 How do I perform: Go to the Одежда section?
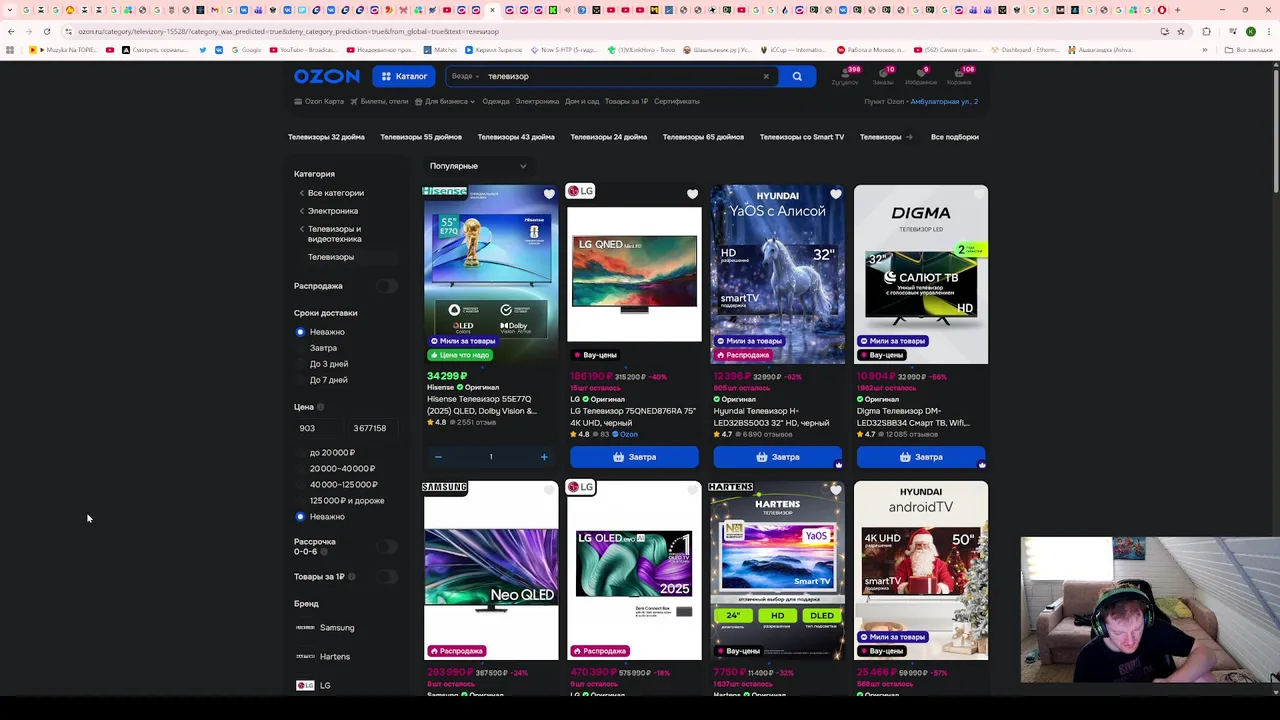coord(496,101)
